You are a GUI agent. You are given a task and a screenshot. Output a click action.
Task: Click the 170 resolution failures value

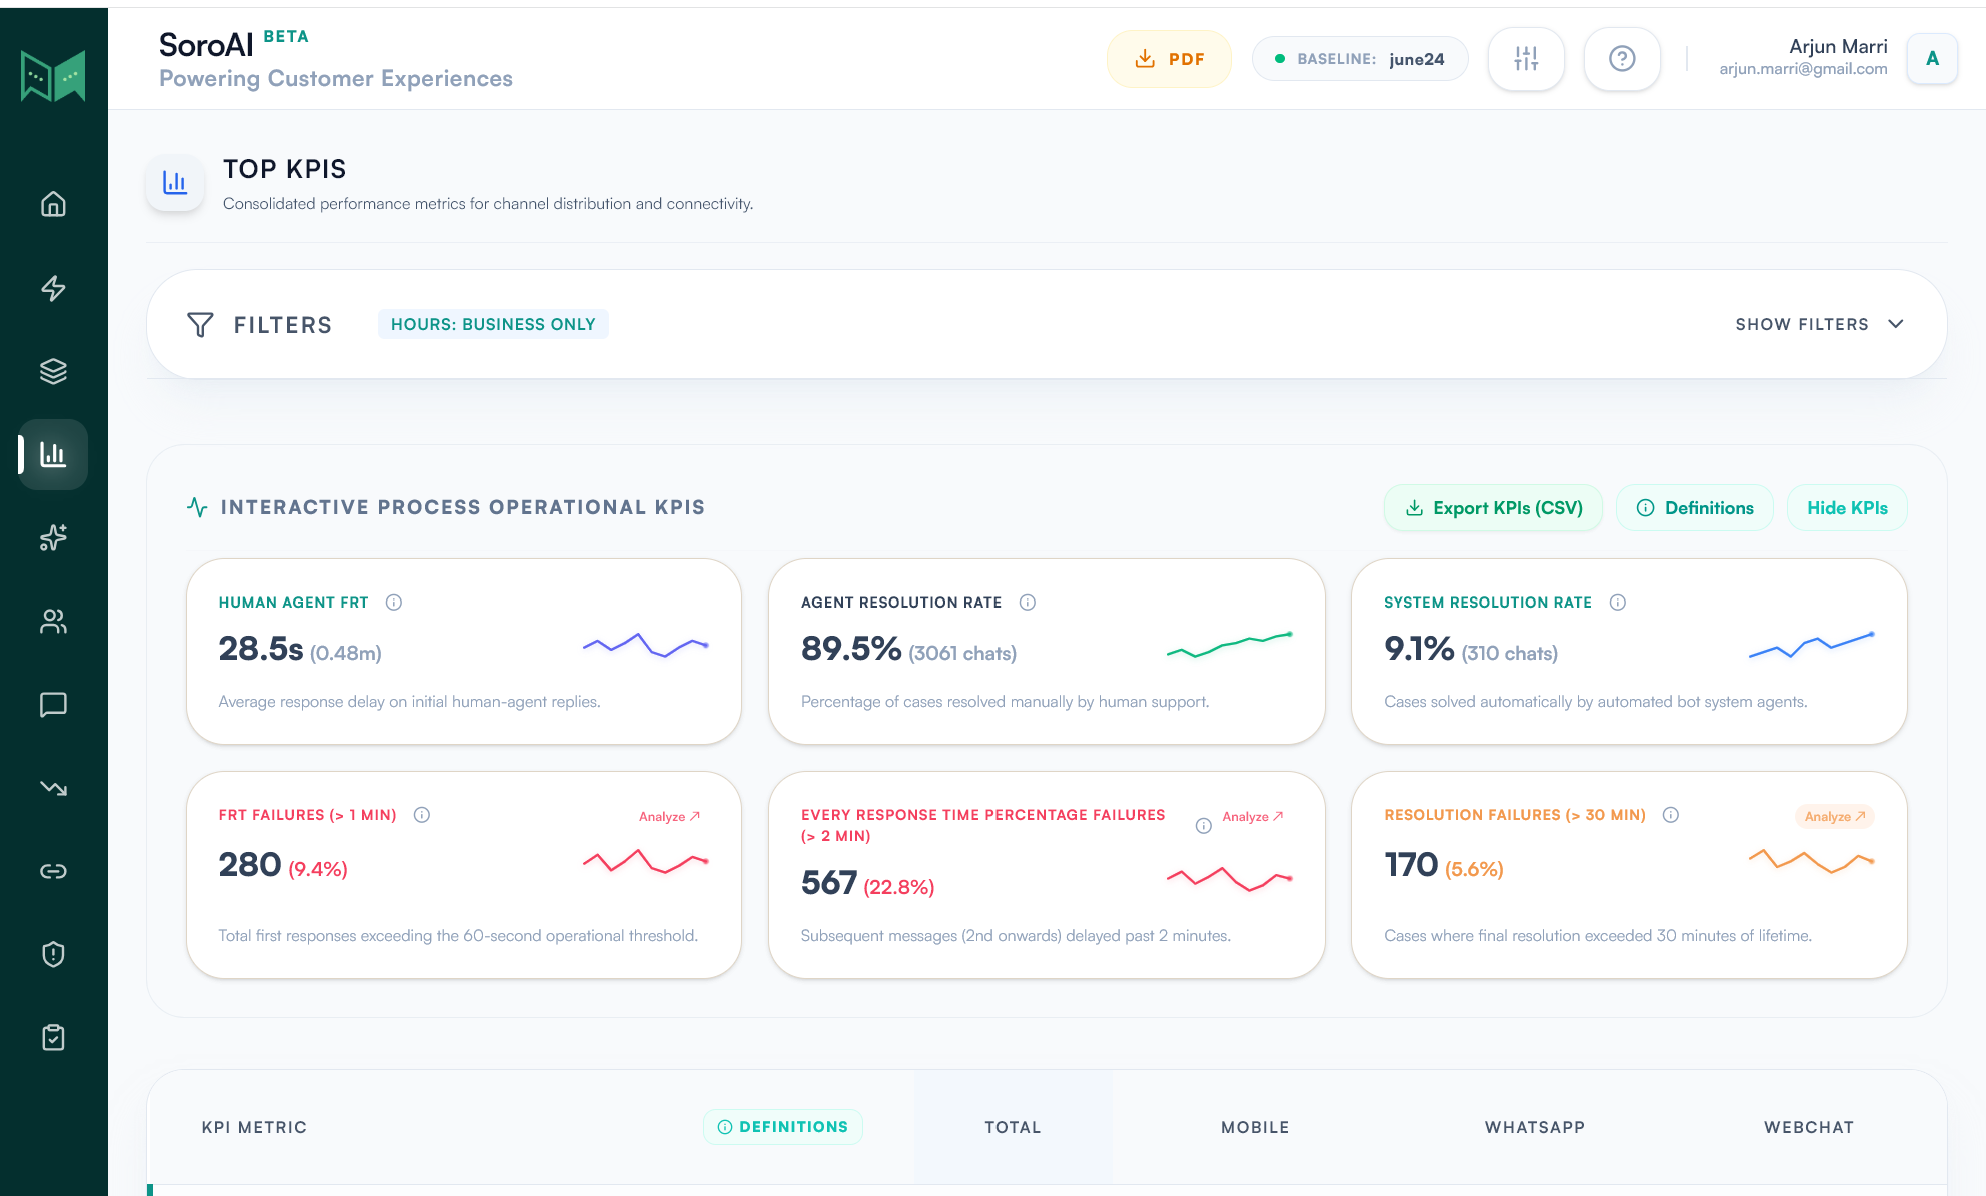[1411, 865]
